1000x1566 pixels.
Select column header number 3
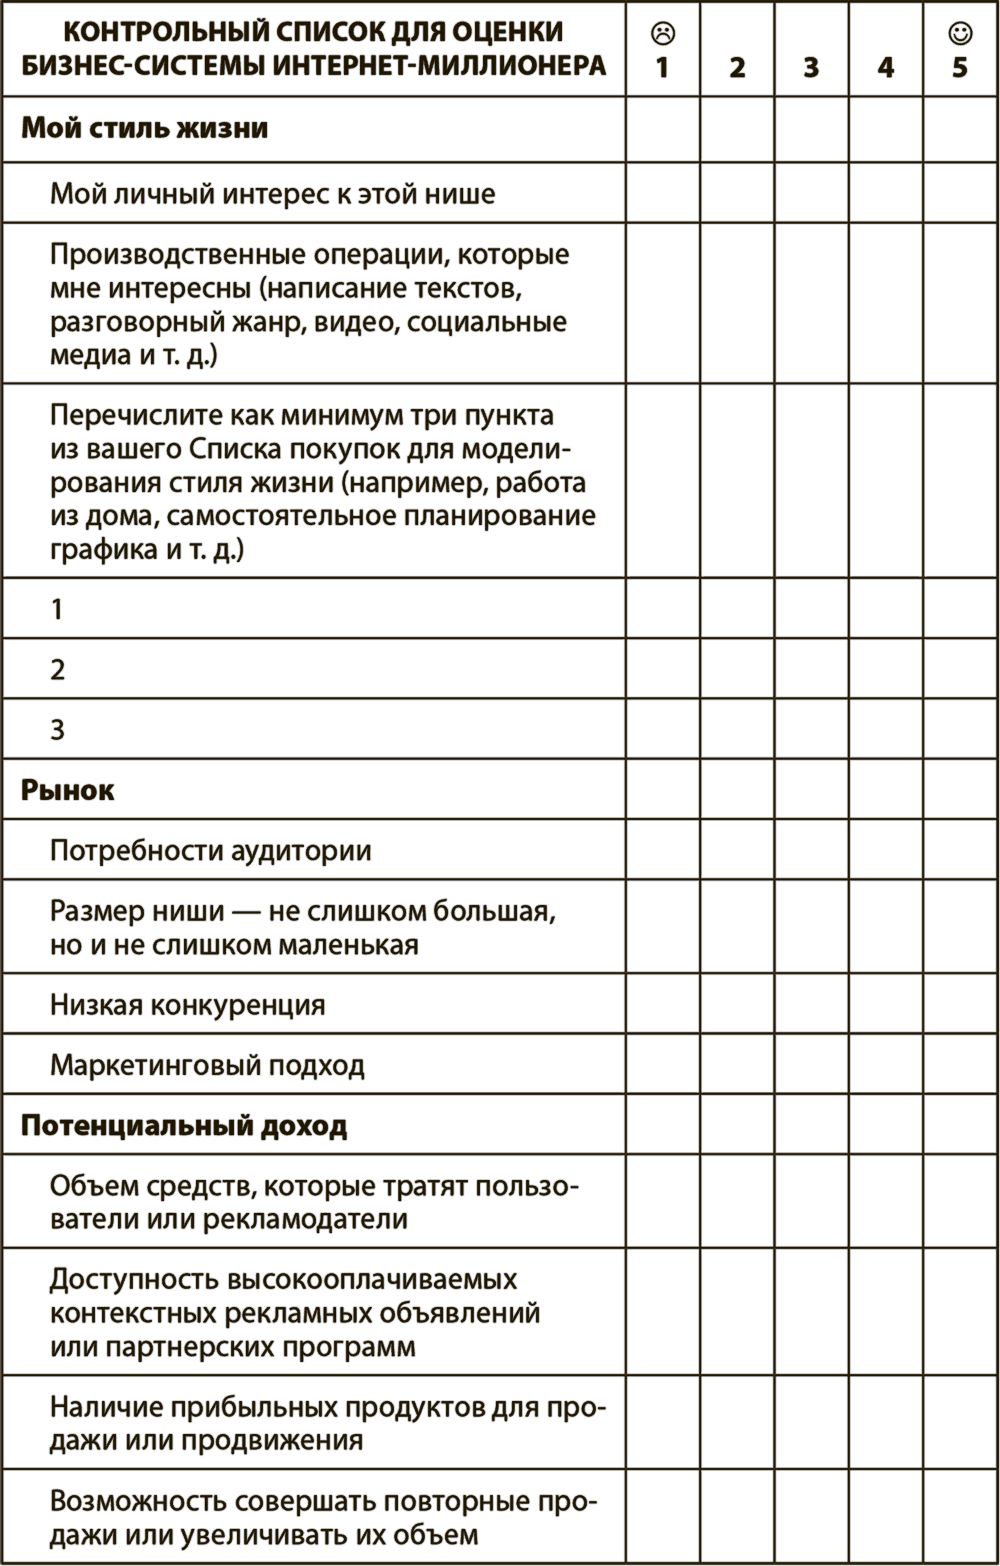point(811,68)
